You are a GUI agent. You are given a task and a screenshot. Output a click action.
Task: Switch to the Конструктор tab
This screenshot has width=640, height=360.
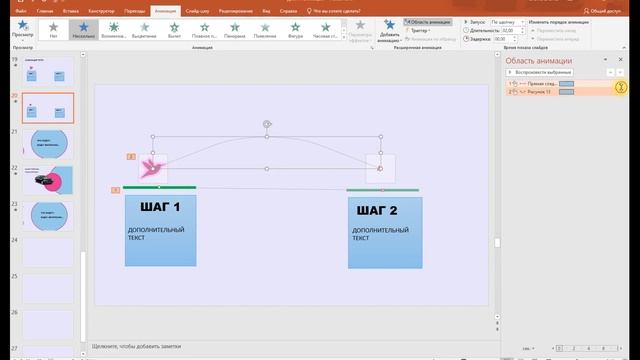click(x=101, y=11)
